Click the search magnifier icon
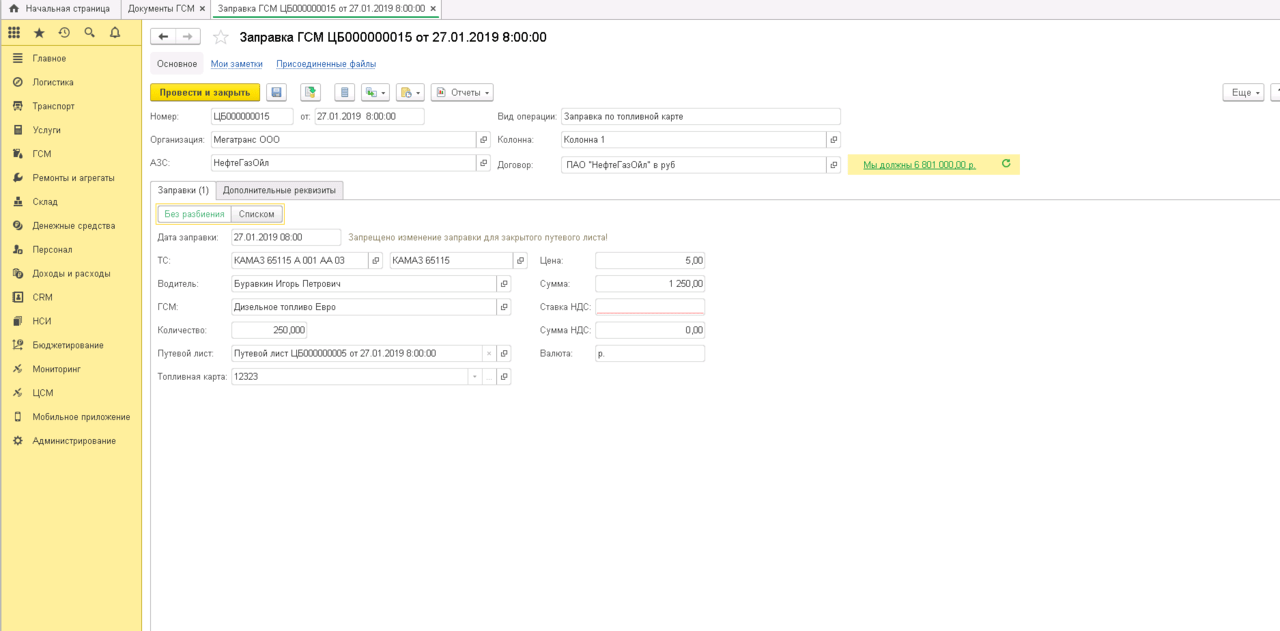 click(90, 33)
